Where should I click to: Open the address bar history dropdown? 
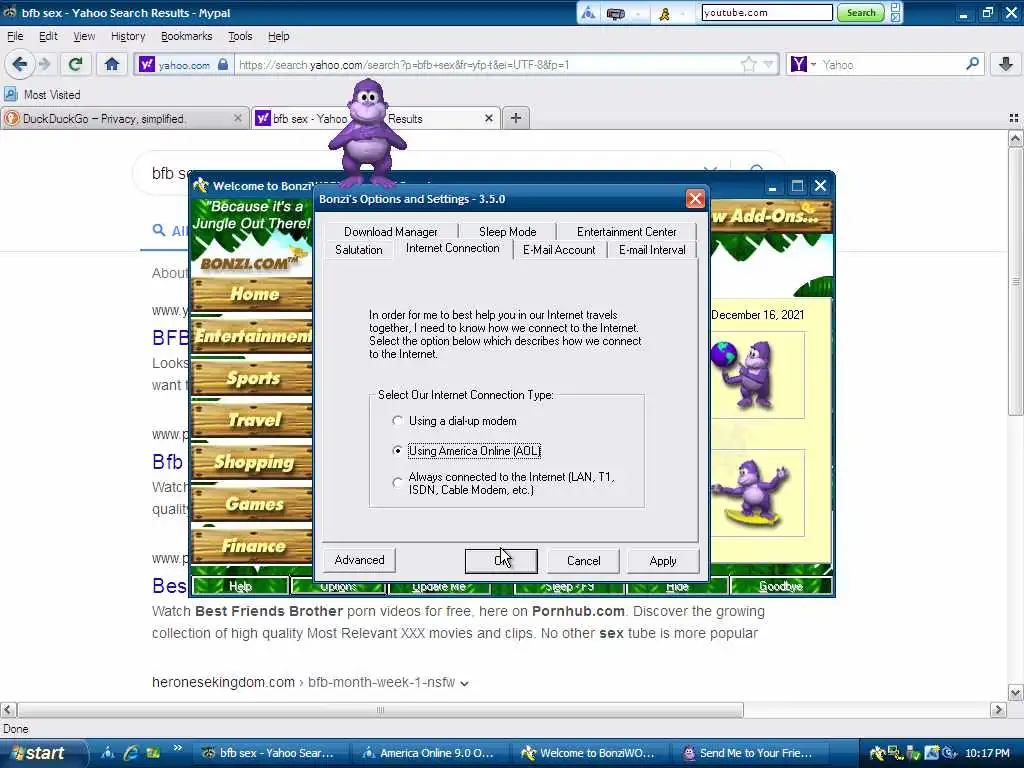click(768, 64)
